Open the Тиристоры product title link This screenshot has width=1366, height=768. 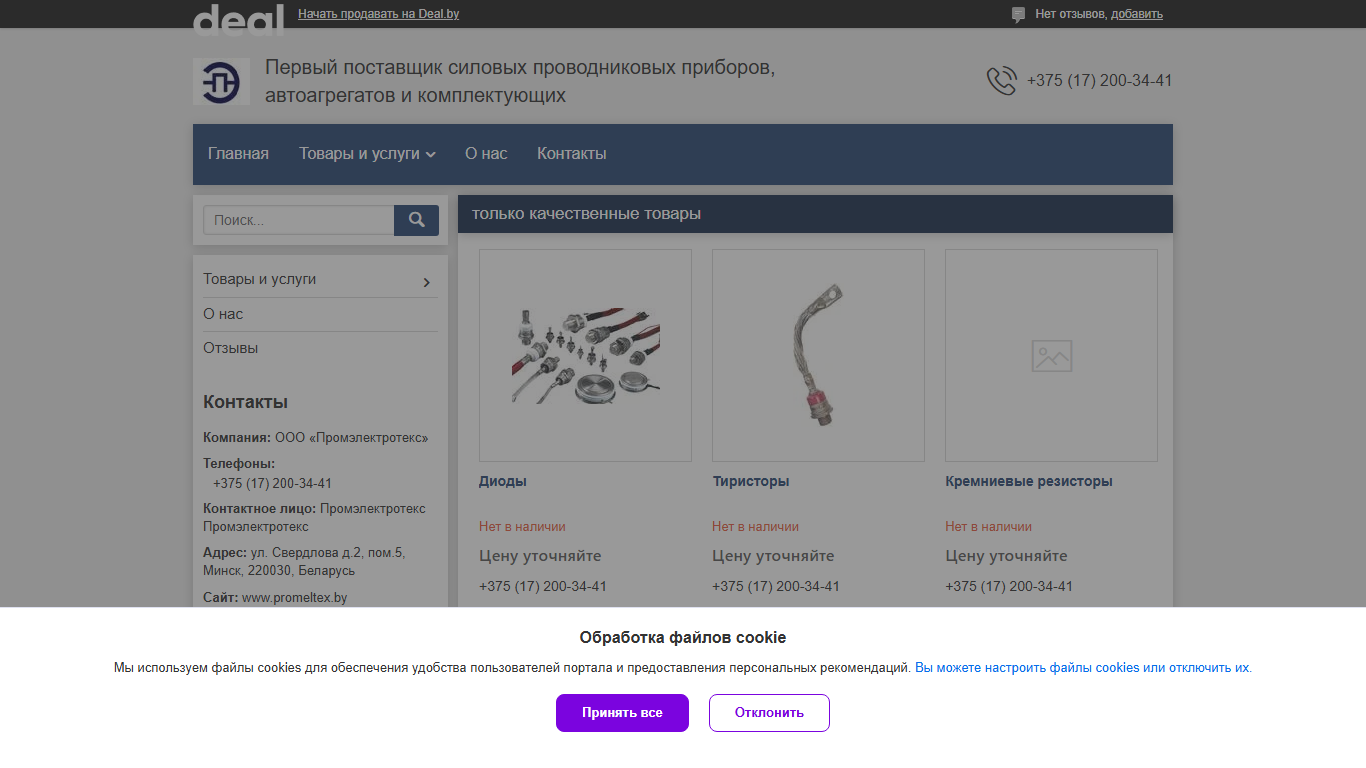click(751, 481)
